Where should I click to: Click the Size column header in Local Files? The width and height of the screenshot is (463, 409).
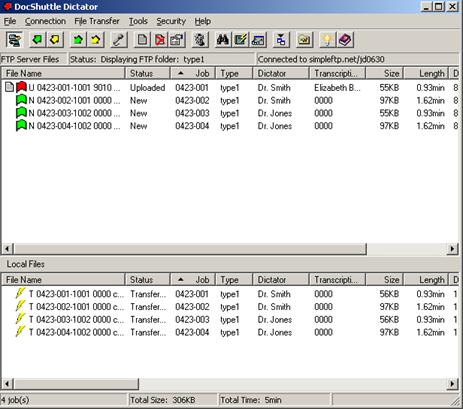pyautogui.click(x=385, y=280)
